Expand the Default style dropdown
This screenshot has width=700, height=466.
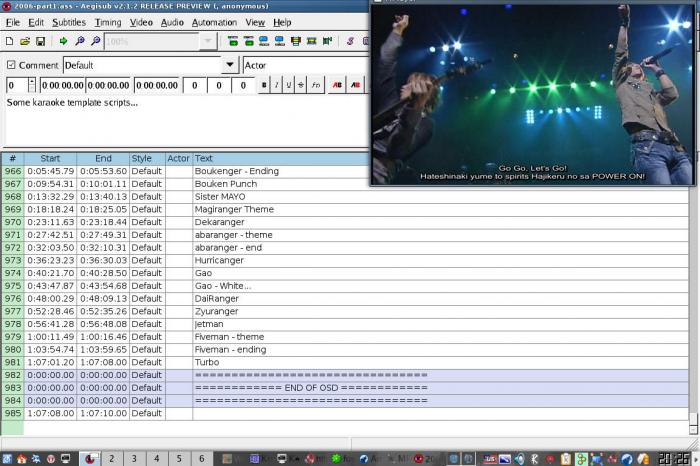229,65
